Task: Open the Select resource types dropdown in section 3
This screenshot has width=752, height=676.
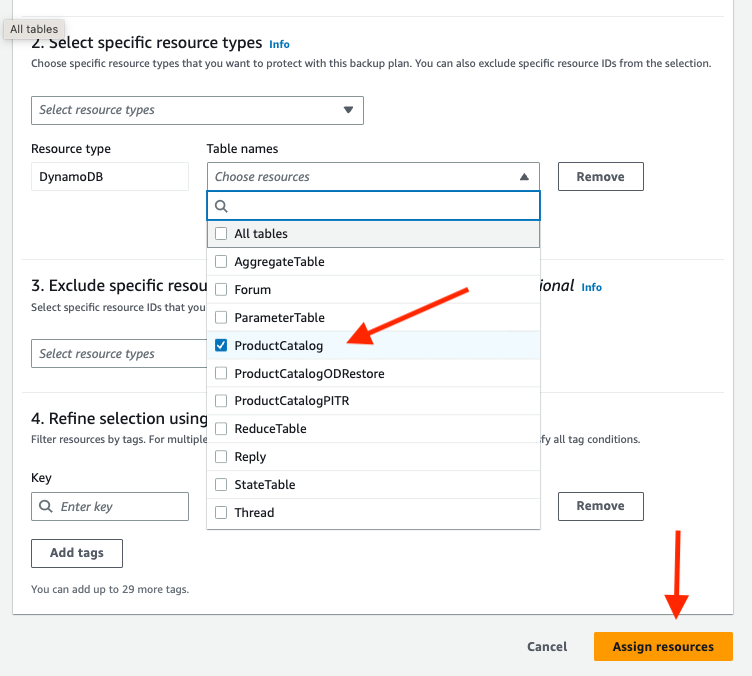Action: (119, 354)
